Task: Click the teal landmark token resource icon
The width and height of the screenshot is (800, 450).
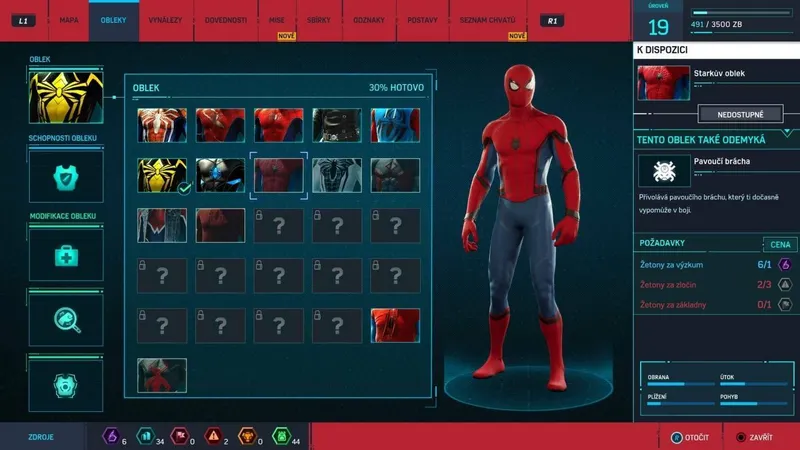Action: coord(145,437)
